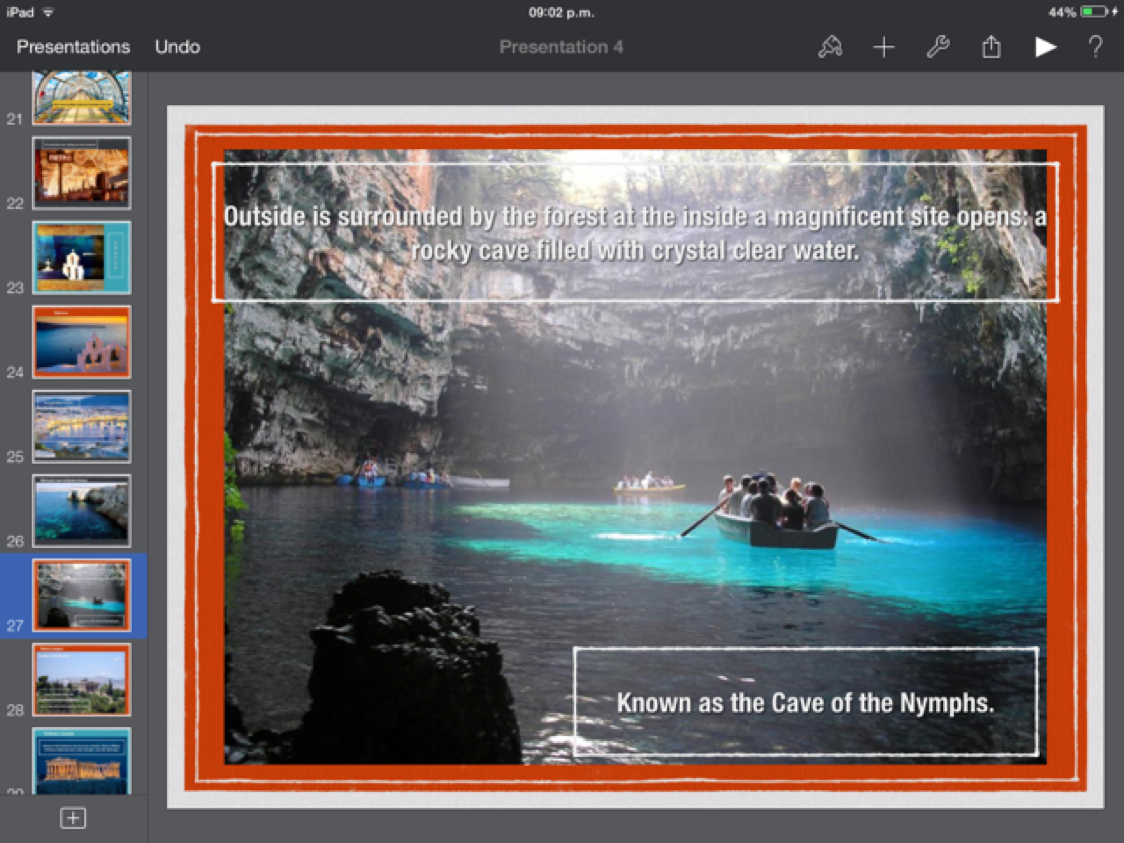Select the 'Outside is surrounded' text box
Image resolution: width=1124 pixels, height=843 pixels.
coord(635,232)
